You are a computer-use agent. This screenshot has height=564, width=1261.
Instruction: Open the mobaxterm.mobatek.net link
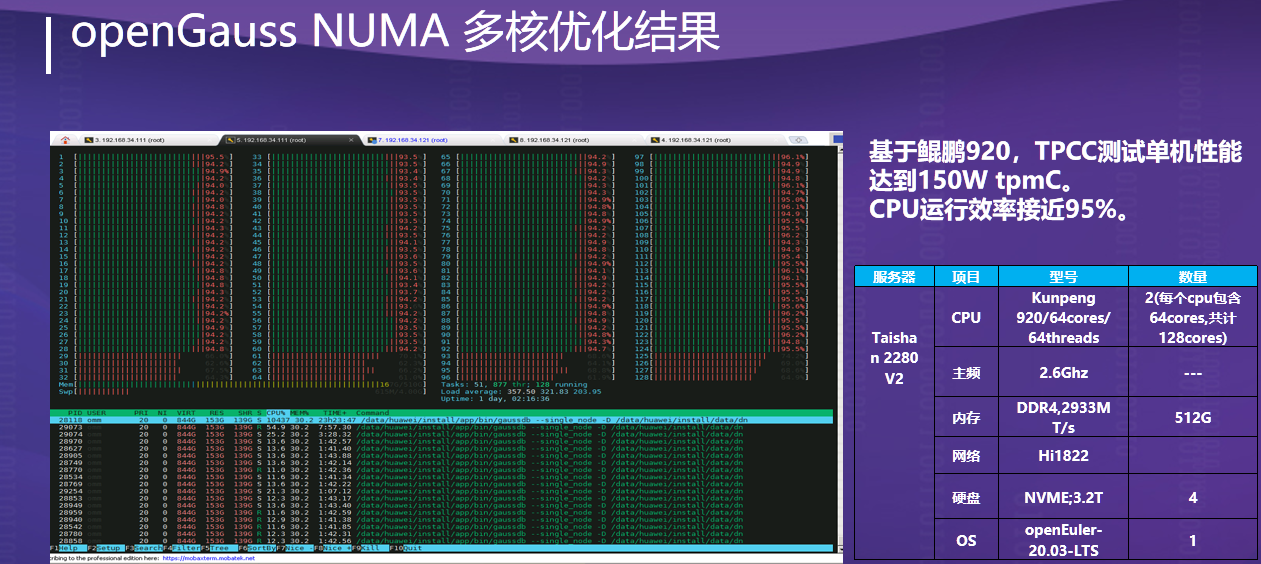(x=209, y=558)
